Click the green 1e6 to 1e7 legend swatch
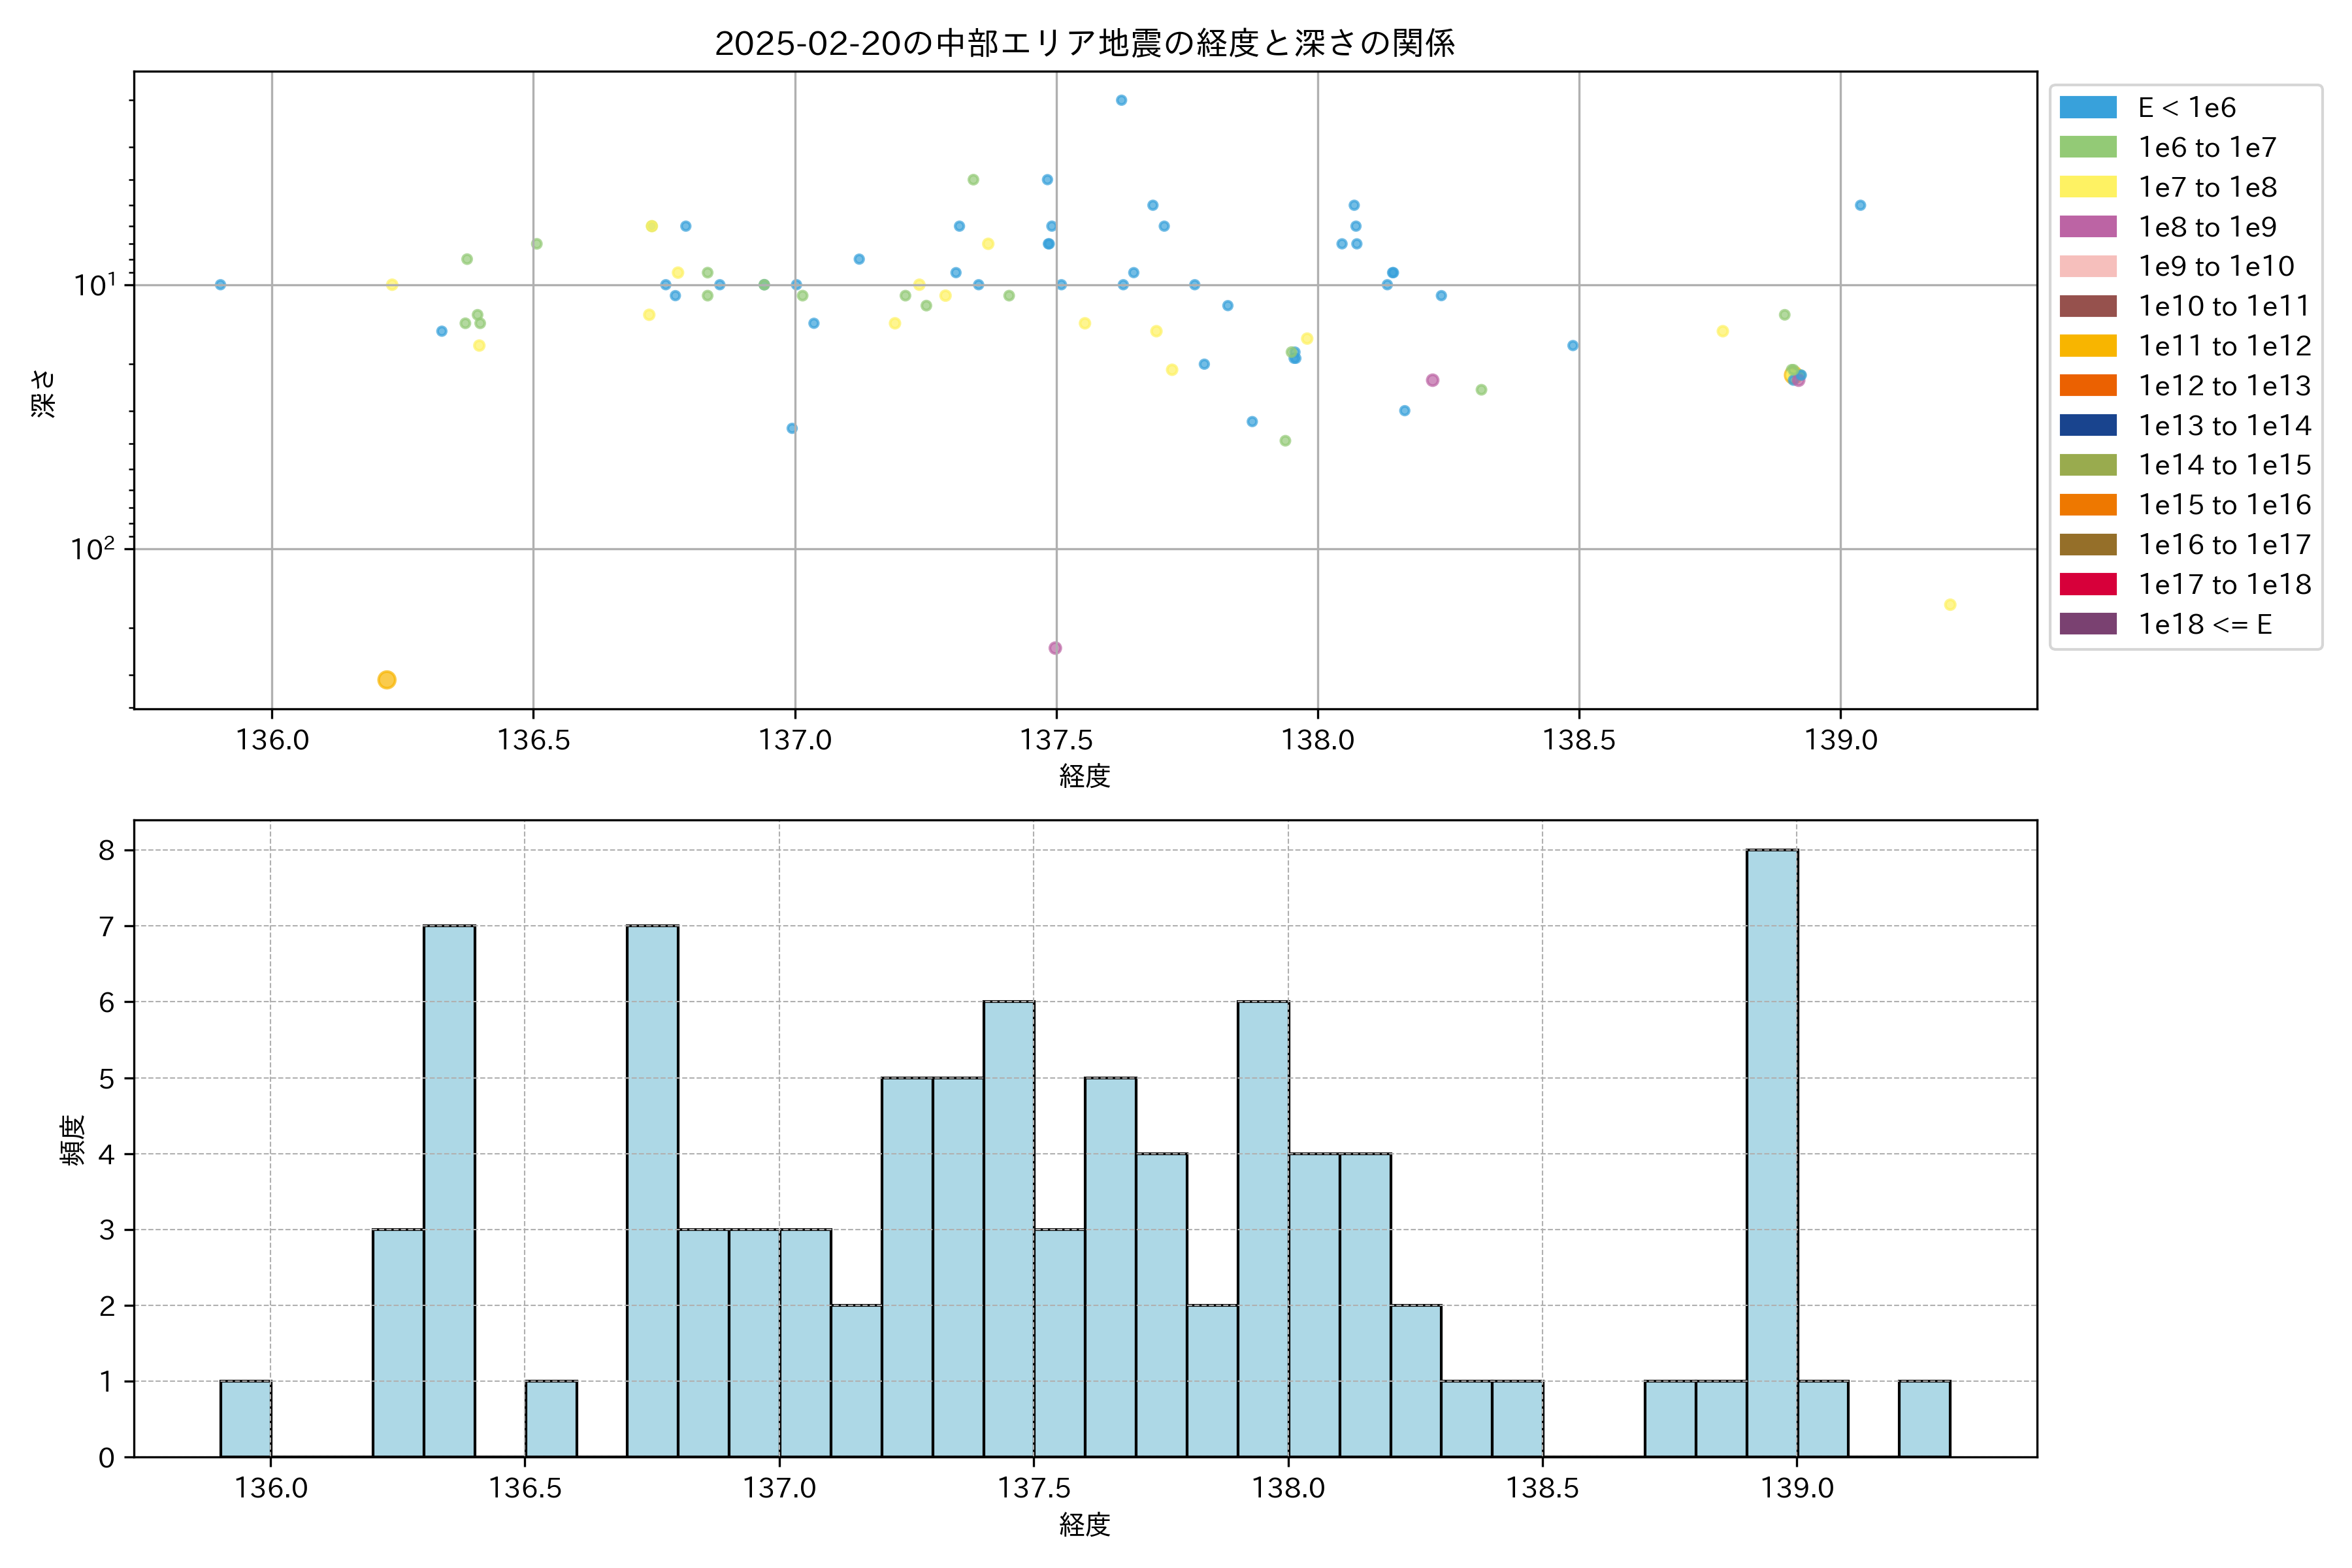 tap(2087, 147)
